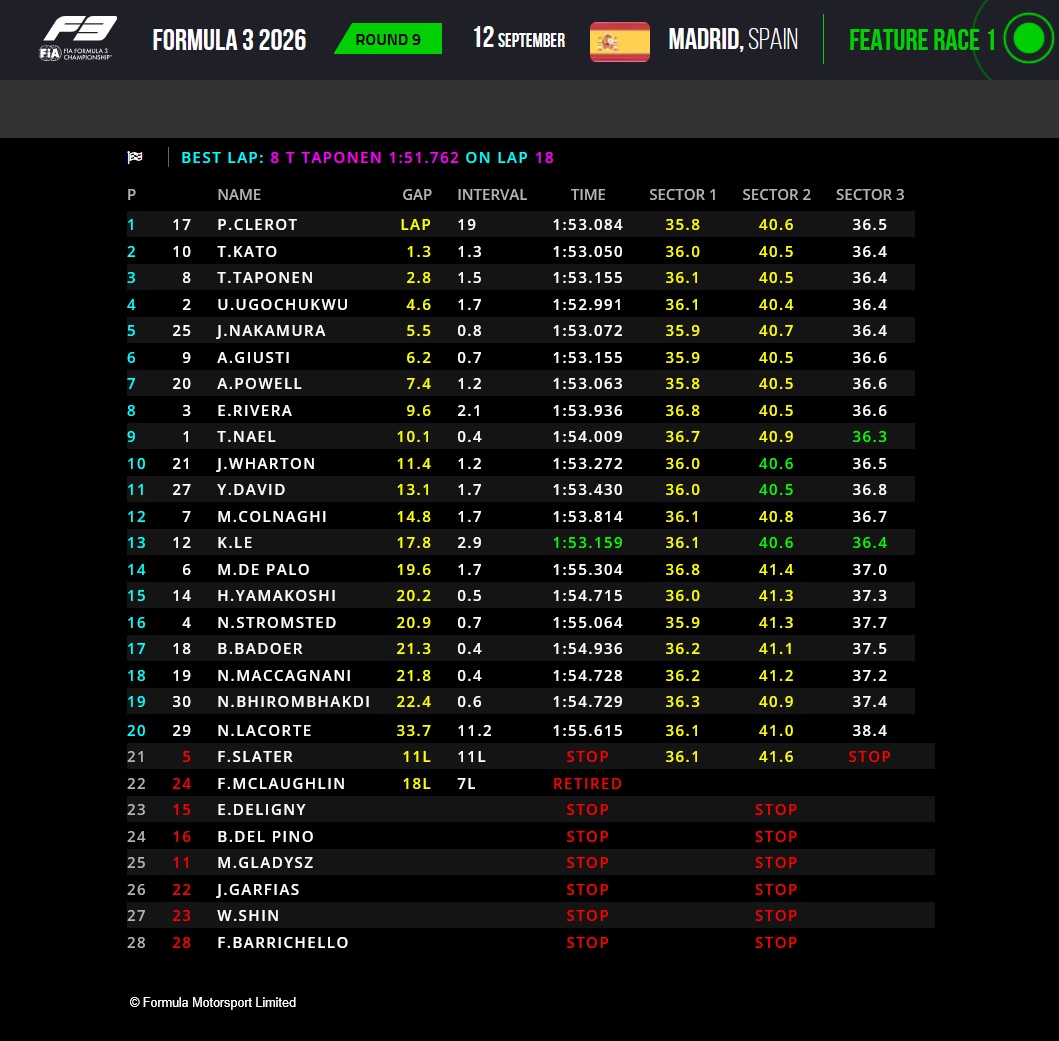
Task: Click T.KATO's lap time 1:53.050
Action: [588, 251]
